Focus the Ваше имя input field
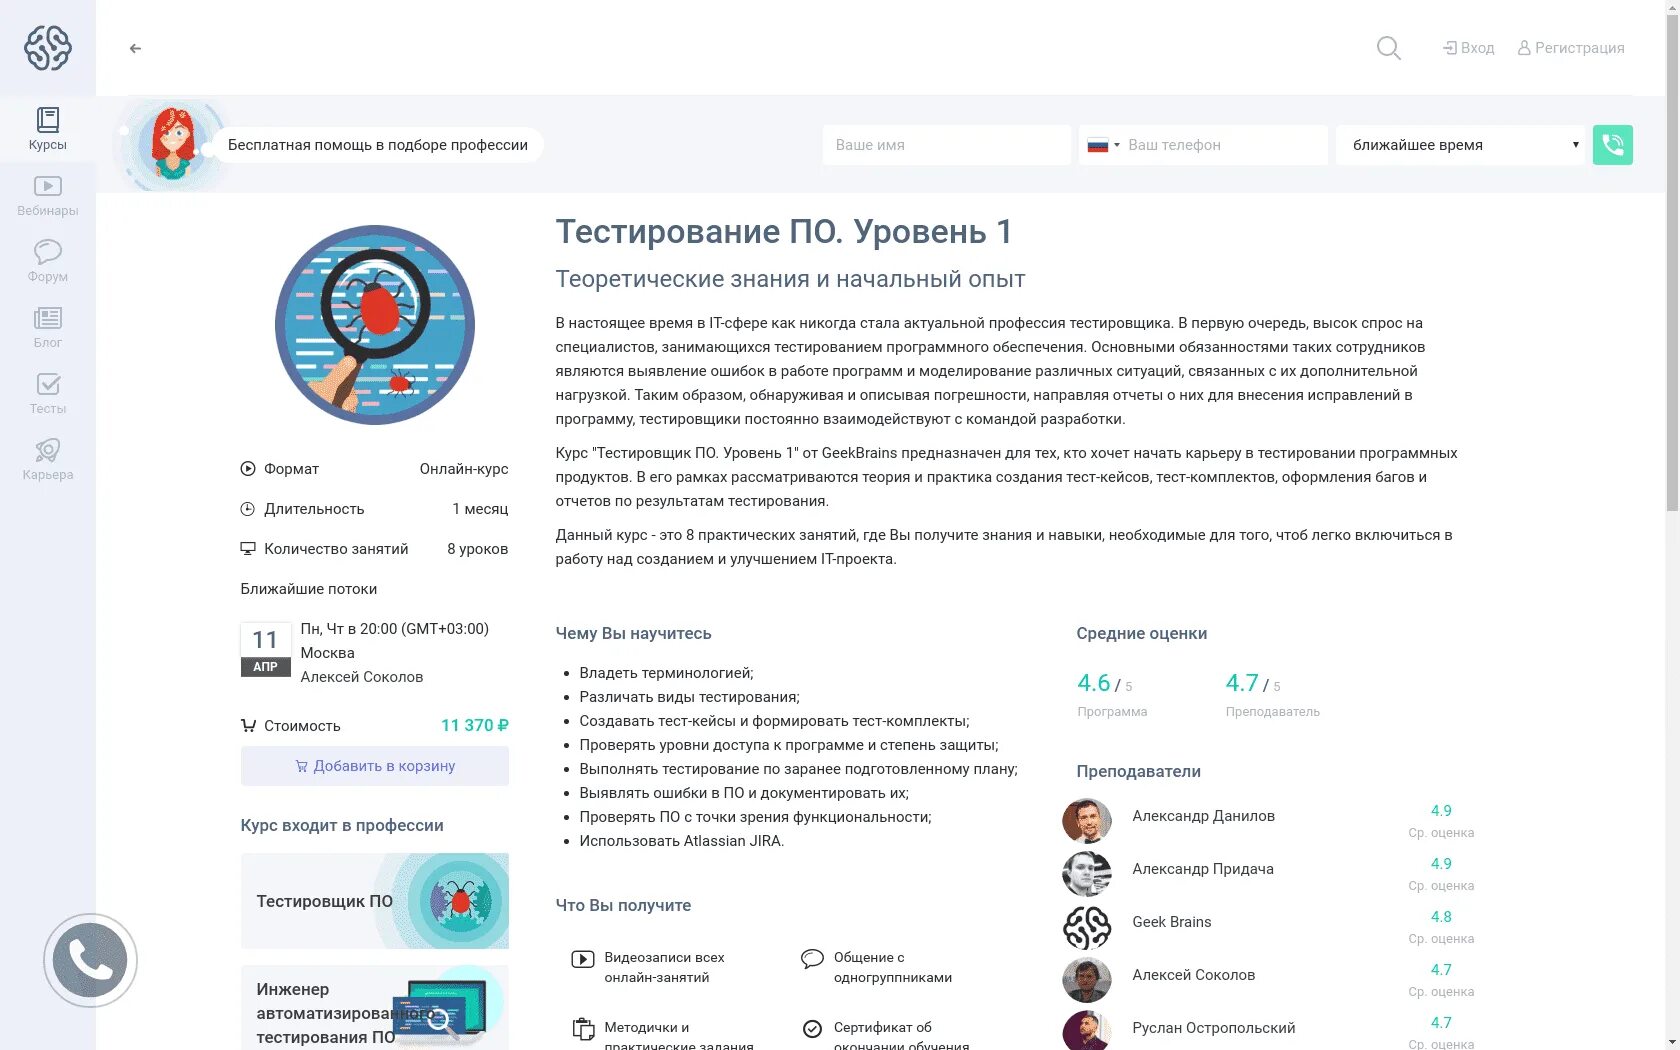This screenshot has width=1680, height=1050. tap(946, 145)
